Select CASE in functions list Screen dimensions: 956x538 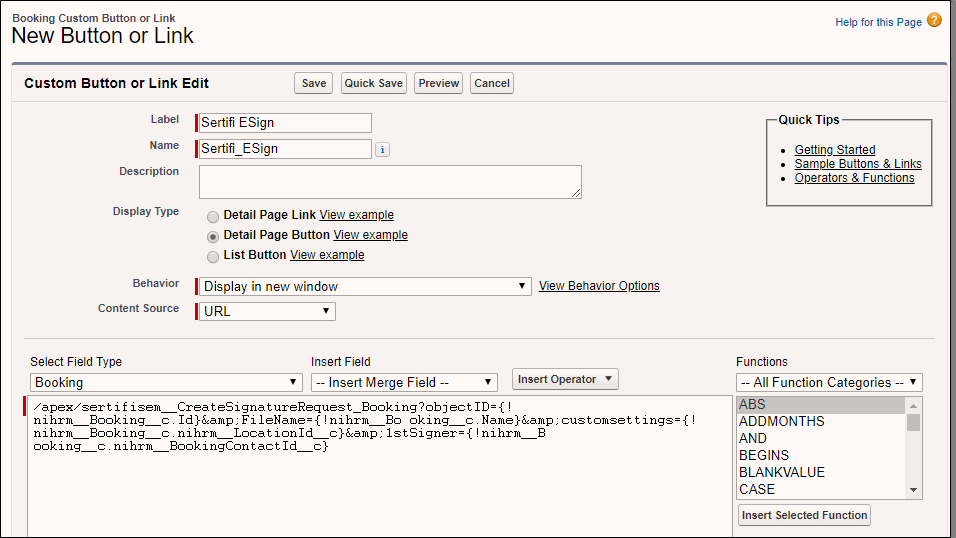(x=821, y=490)
